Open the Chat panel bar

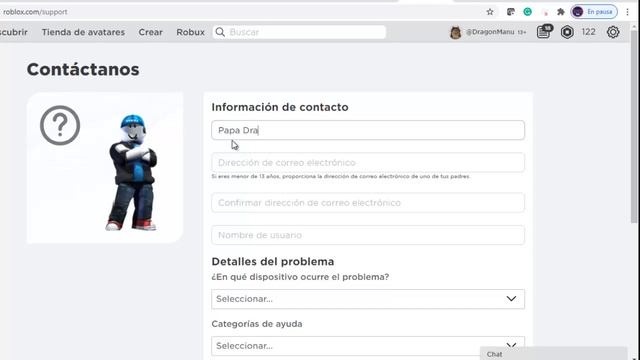tap(553, 354)
